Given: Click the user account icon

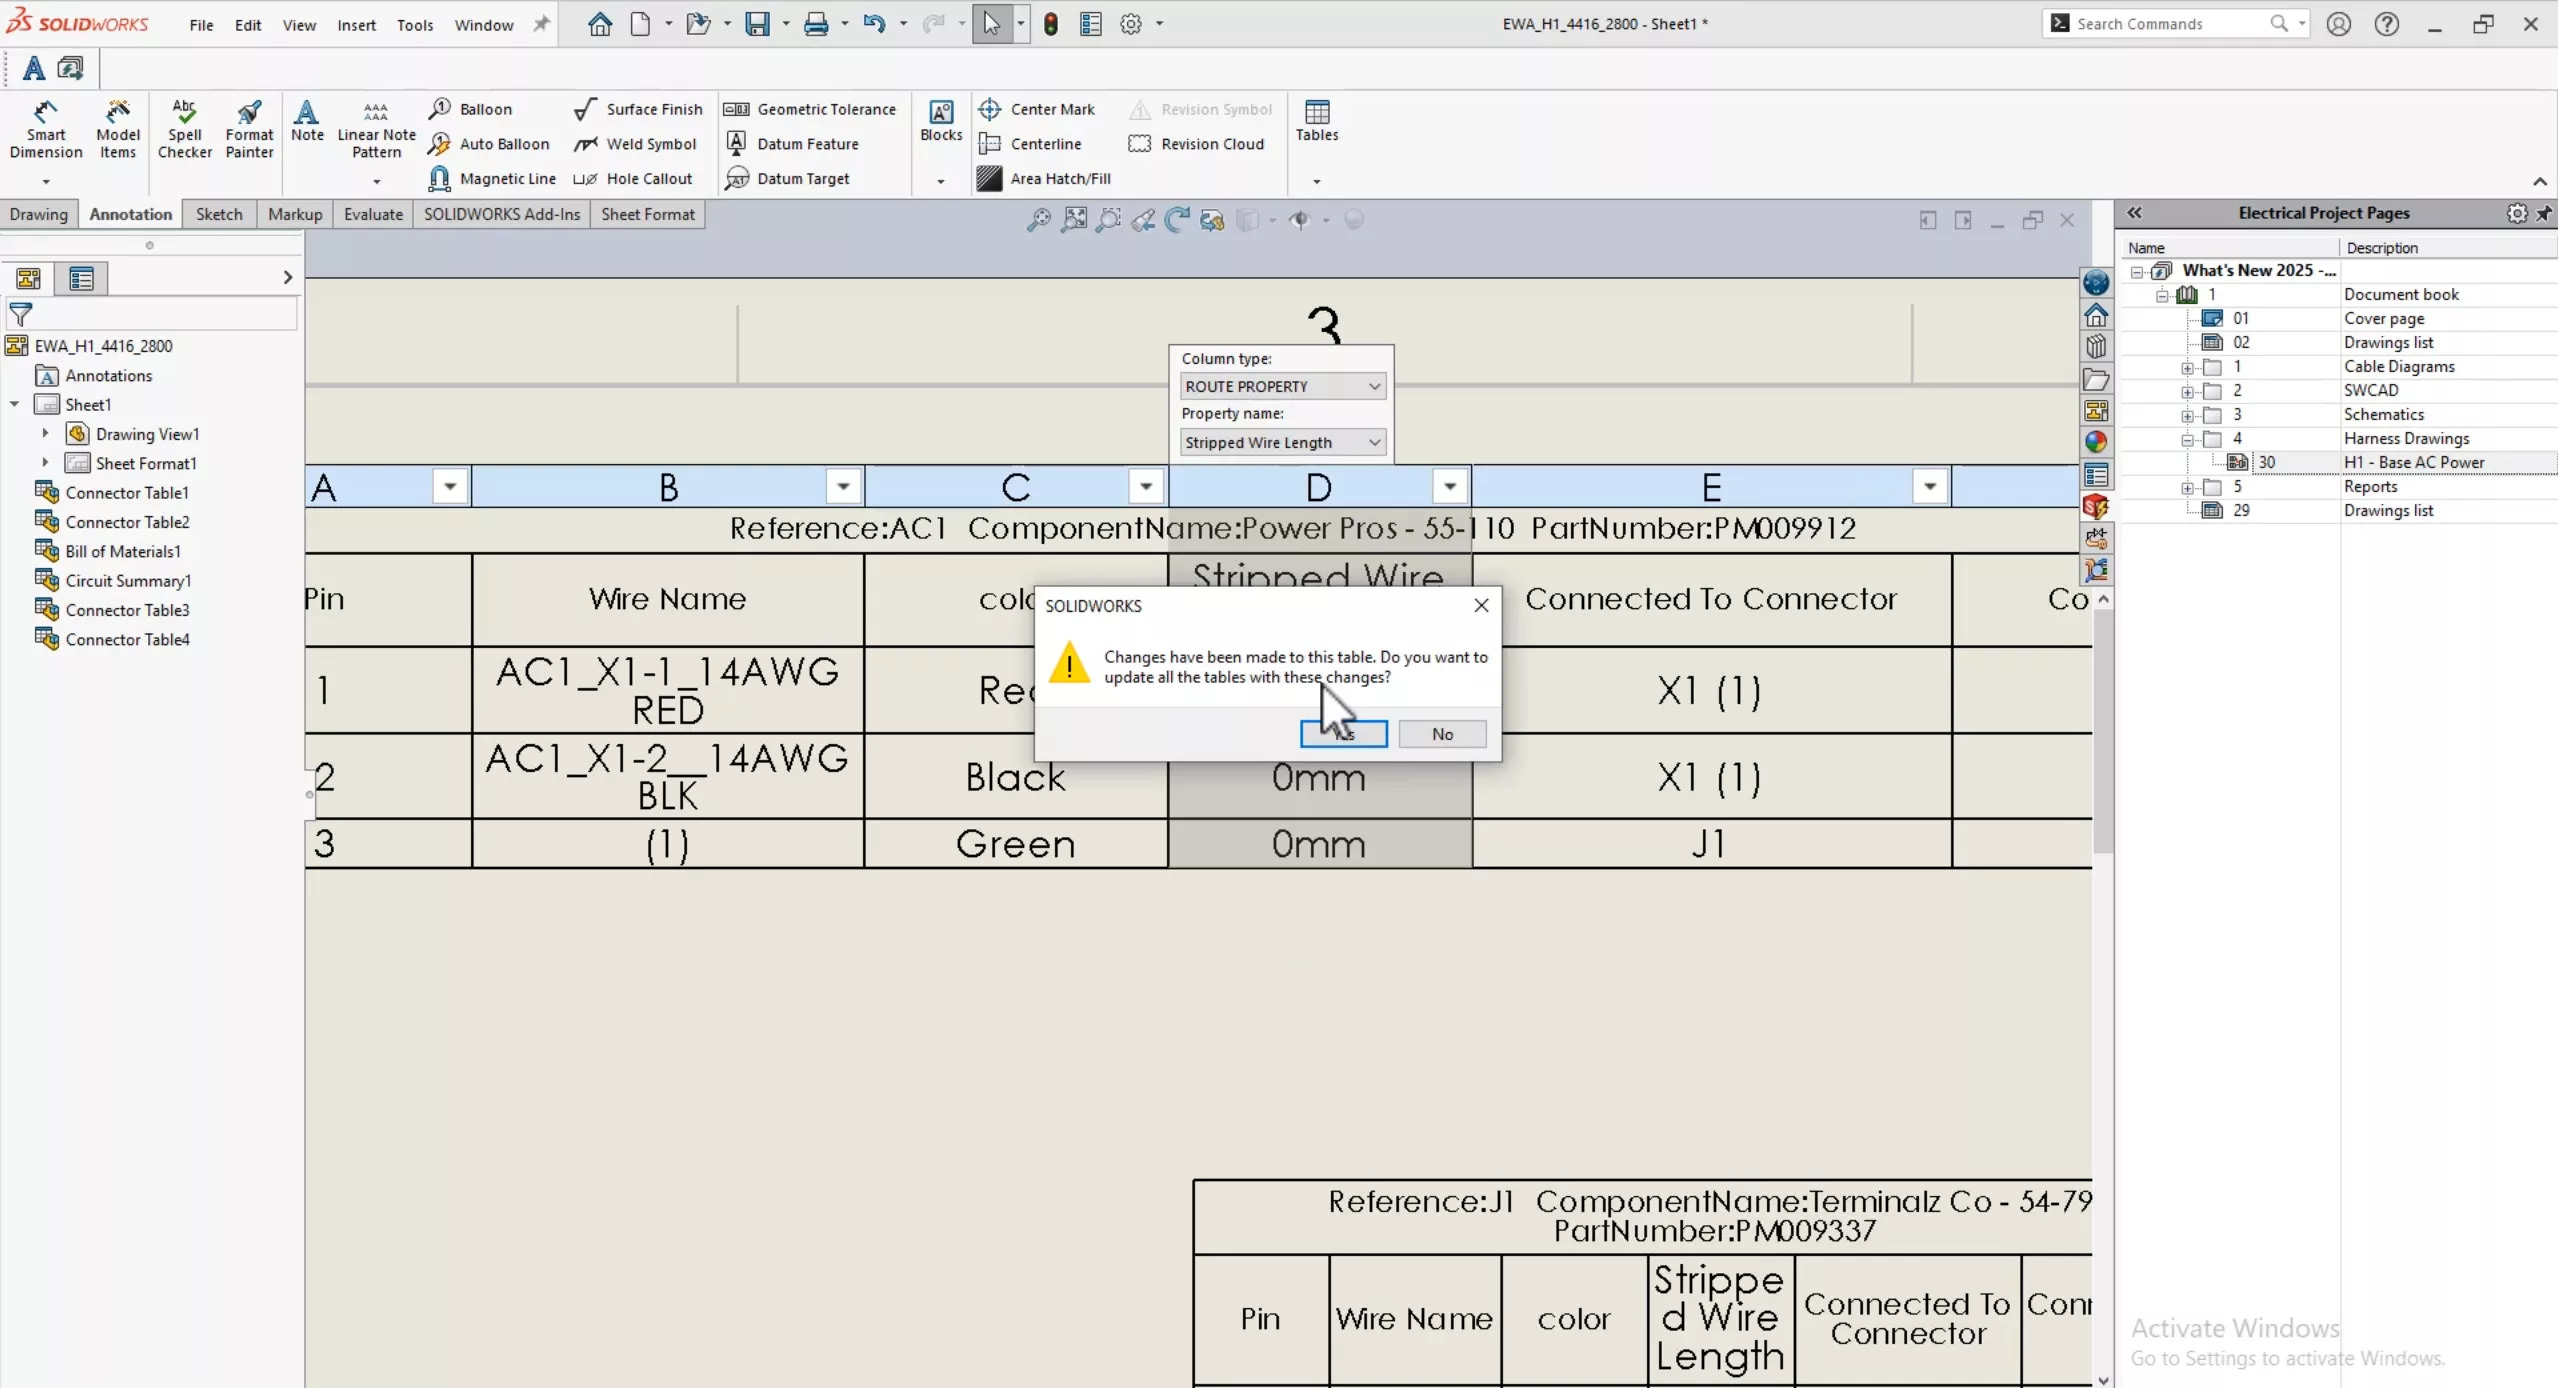Looking at the screenshot, I should tap(2338, 24).
